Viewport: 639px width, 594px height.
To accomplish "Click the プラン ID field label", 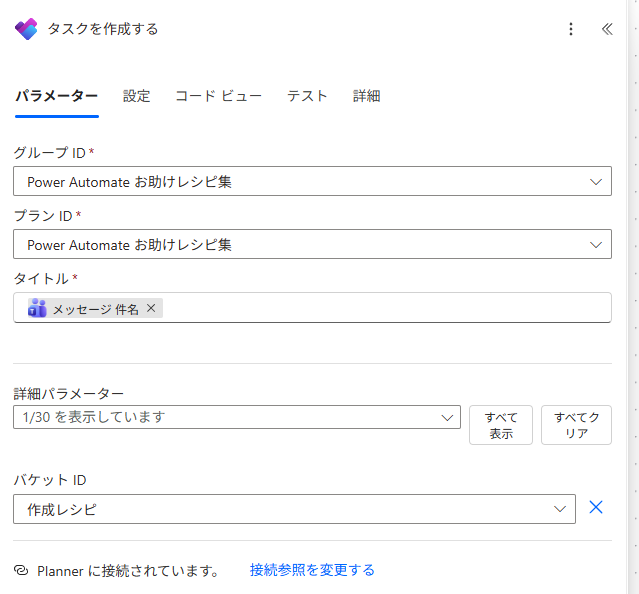I will 43,216.
